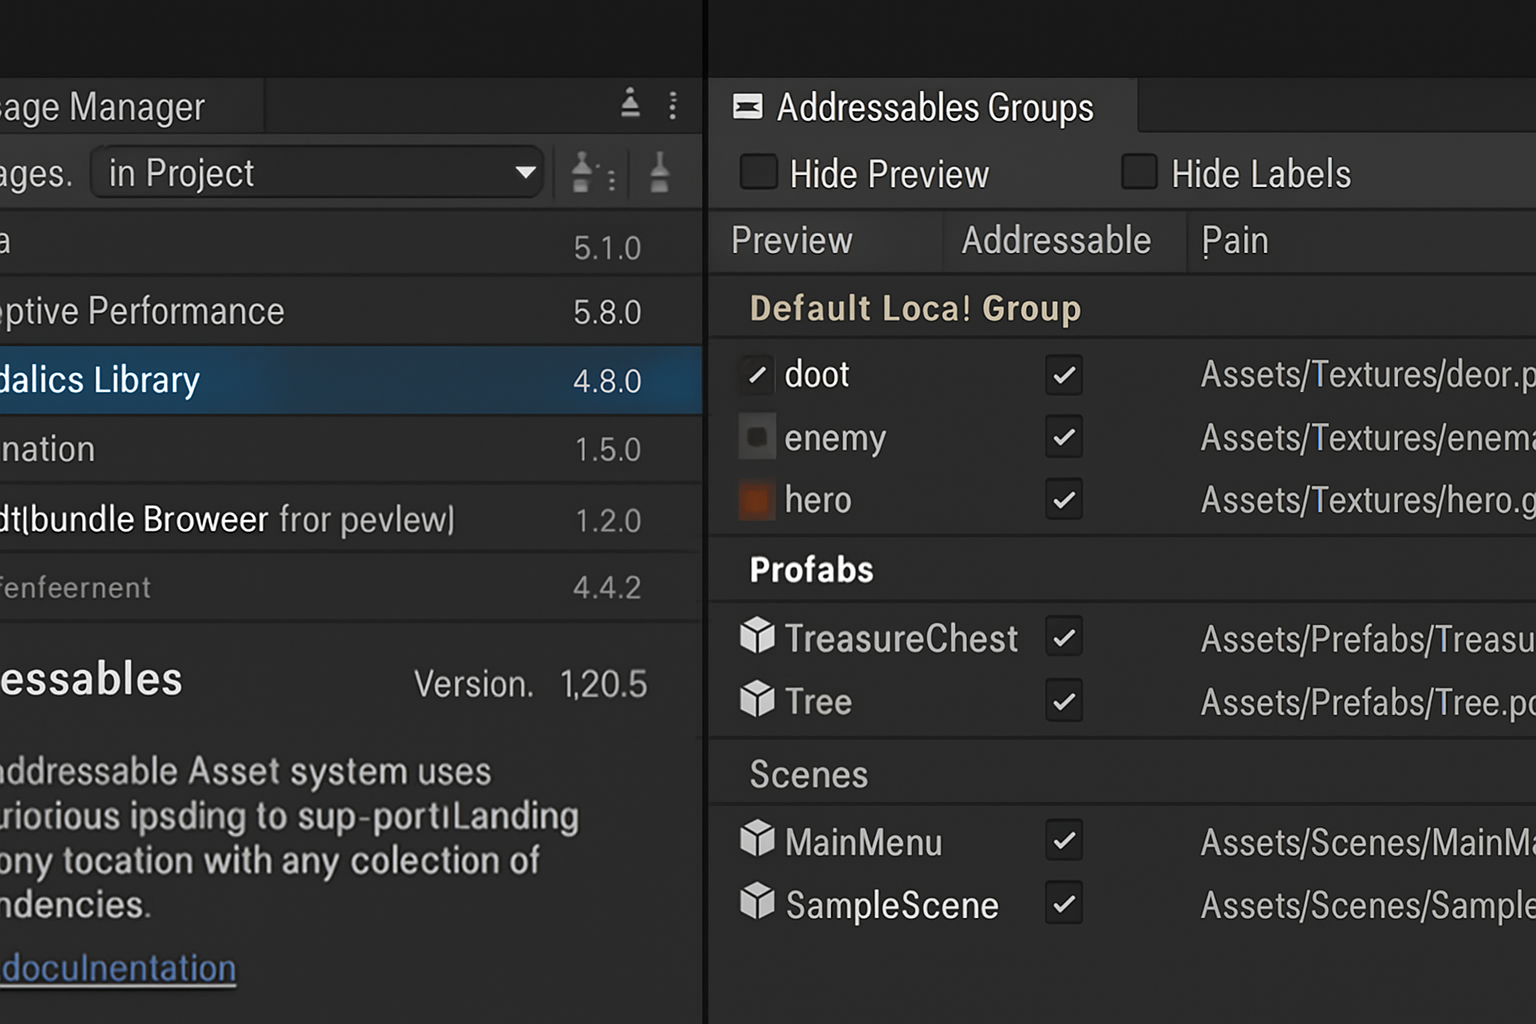1536x1024 pixels.
Task: Click the Assets/Textures/deor path cell
Action: tap(1368, 374)
